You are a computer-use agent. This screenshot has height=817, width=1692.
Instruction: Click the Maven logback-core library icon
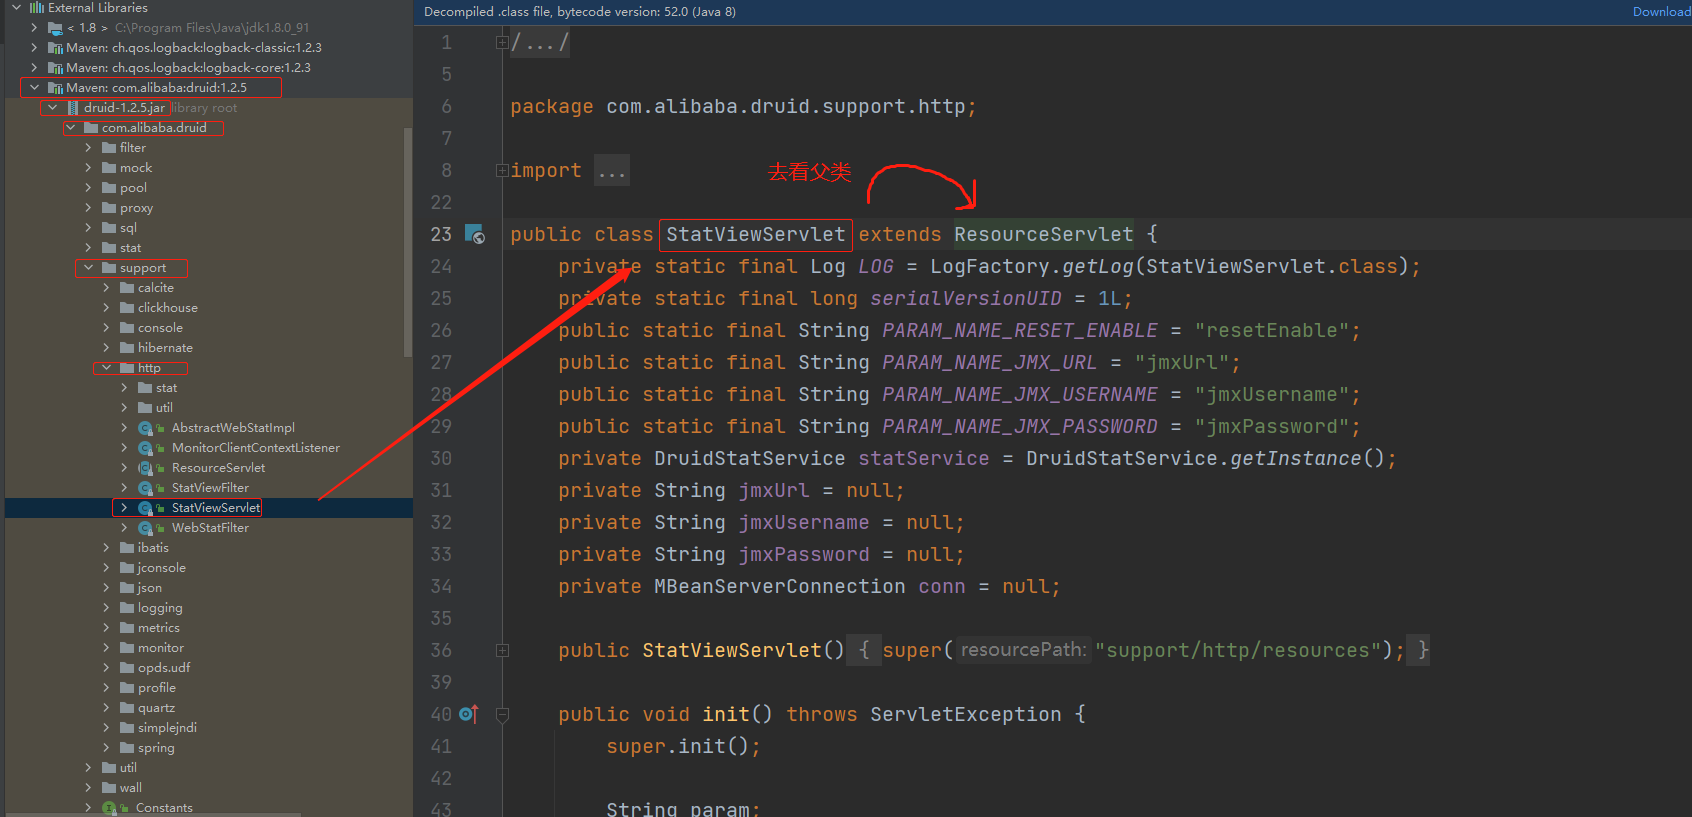[x=55, y=68]
